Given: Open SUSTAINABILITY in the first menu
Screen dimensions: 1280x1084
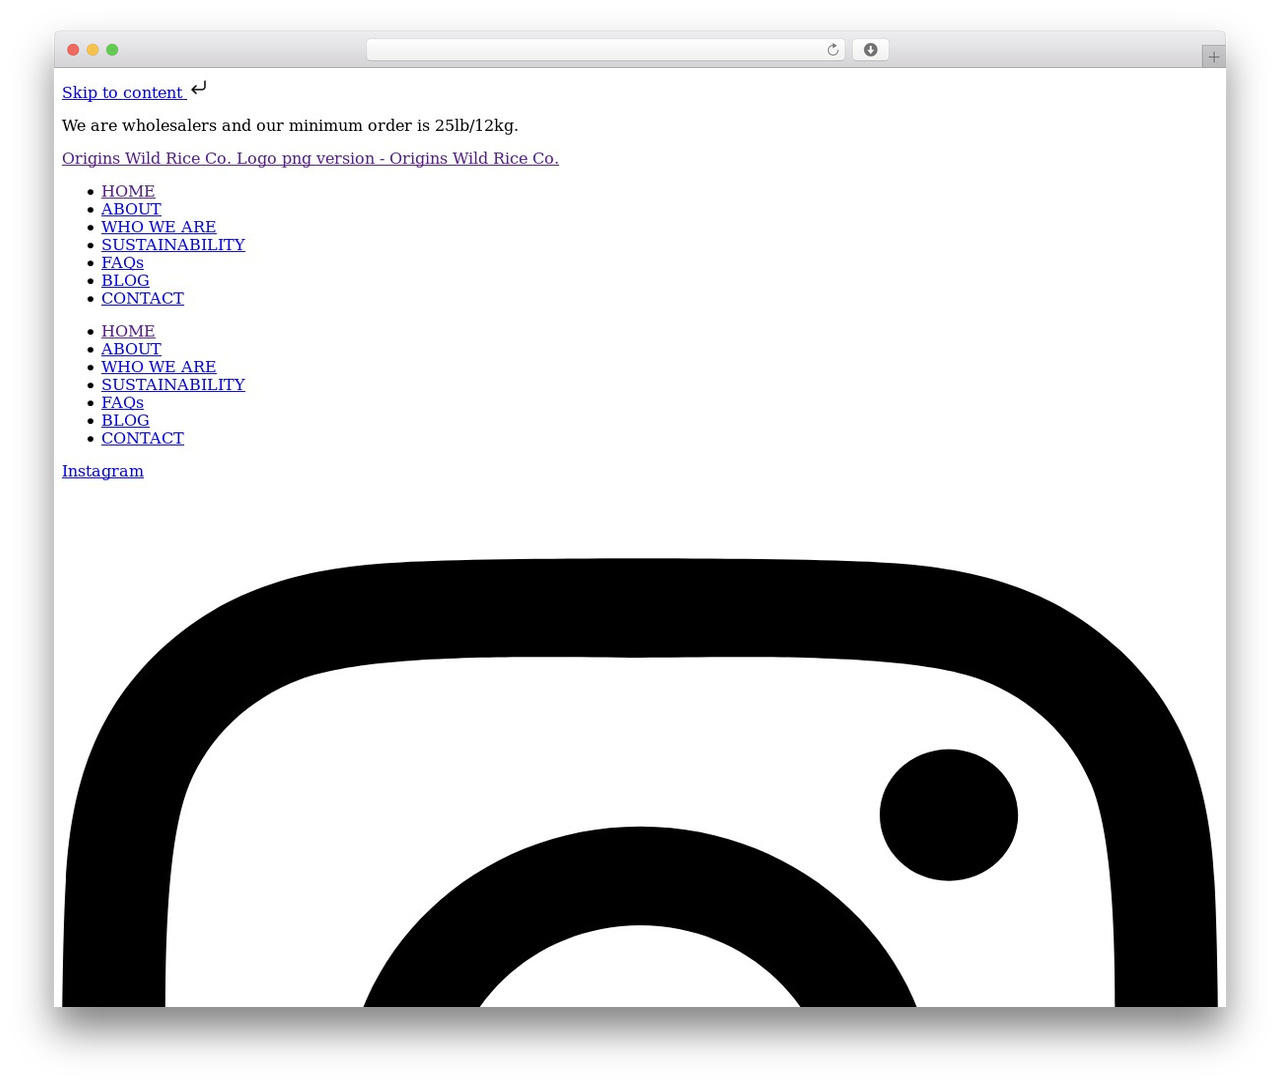Looking at the screenshot, I should tap(173, 245).
